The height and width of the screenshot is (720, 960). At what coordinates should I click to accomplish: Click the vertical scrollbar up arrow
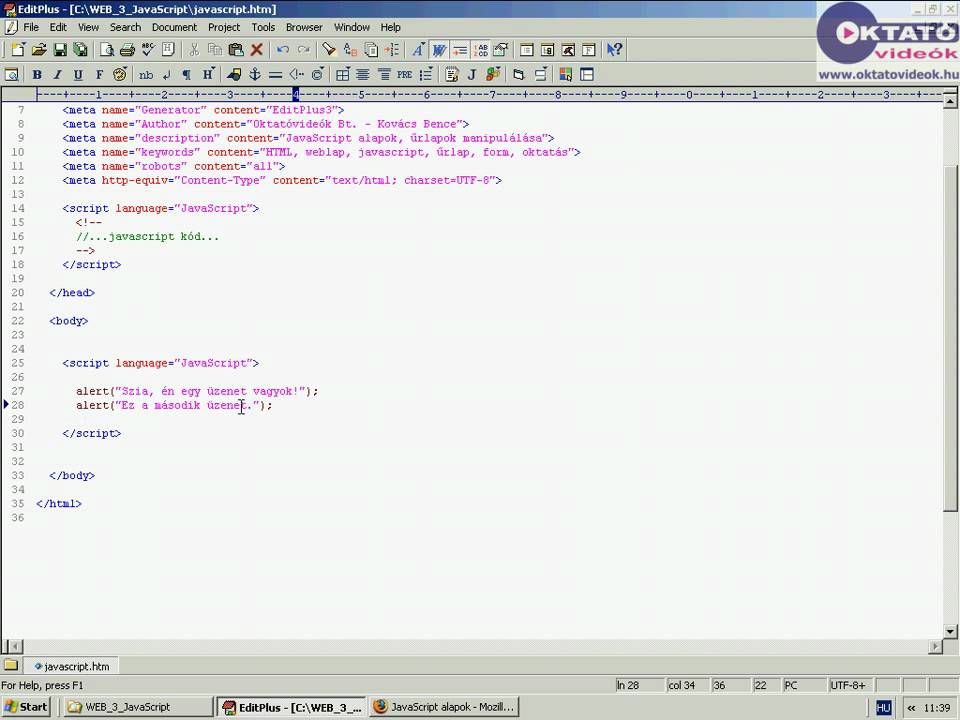[950, 100]
